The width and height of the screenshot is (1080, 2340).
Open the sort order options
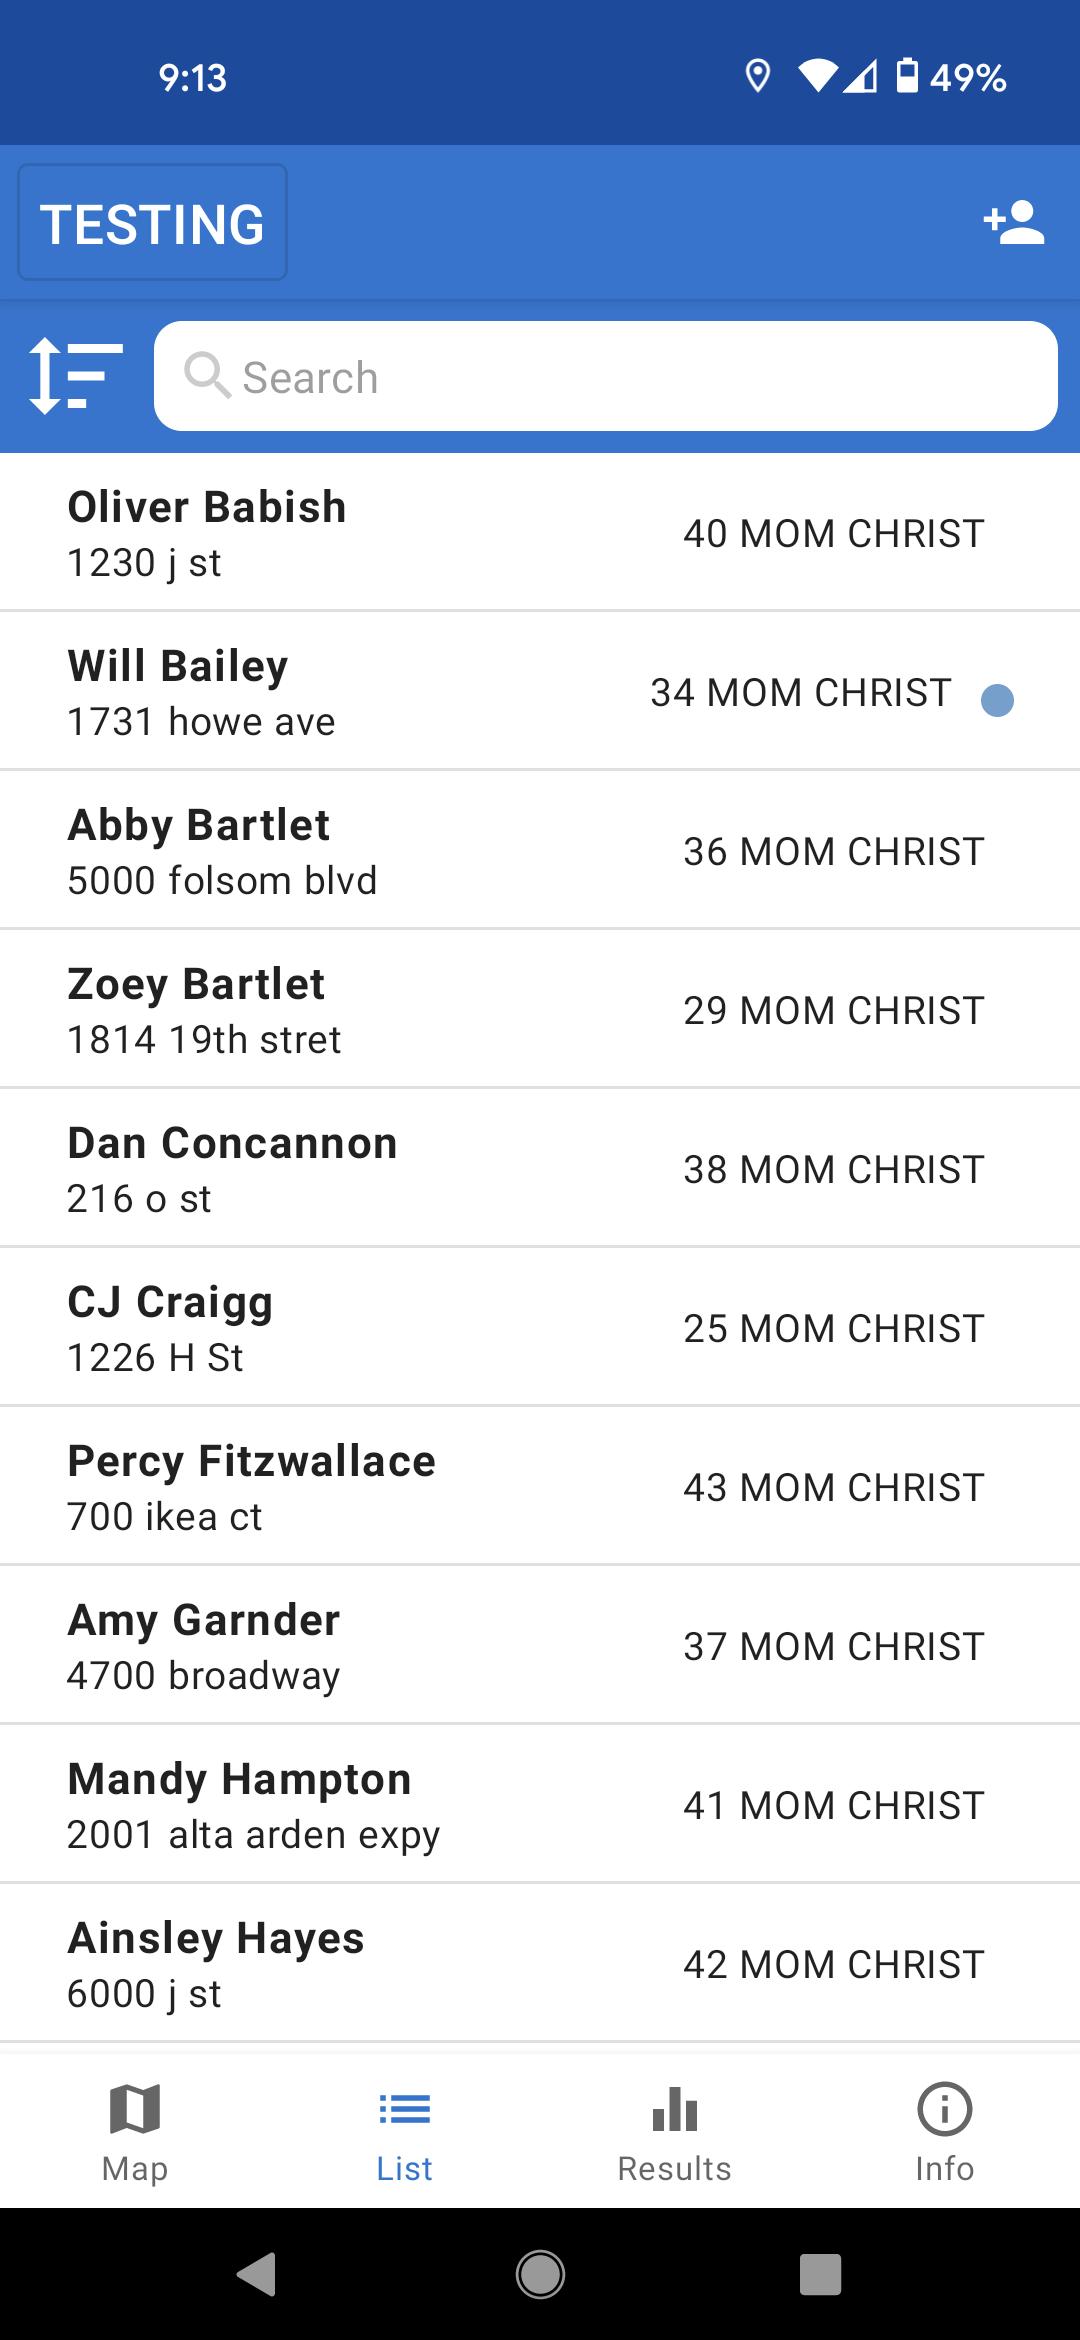(76, 376)
